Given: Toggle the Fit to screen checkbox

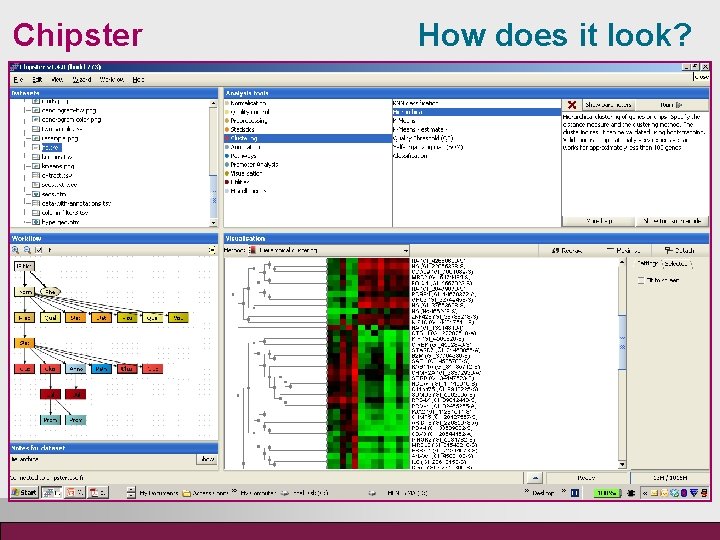Looking at the screenshot, I should (641, 280).
